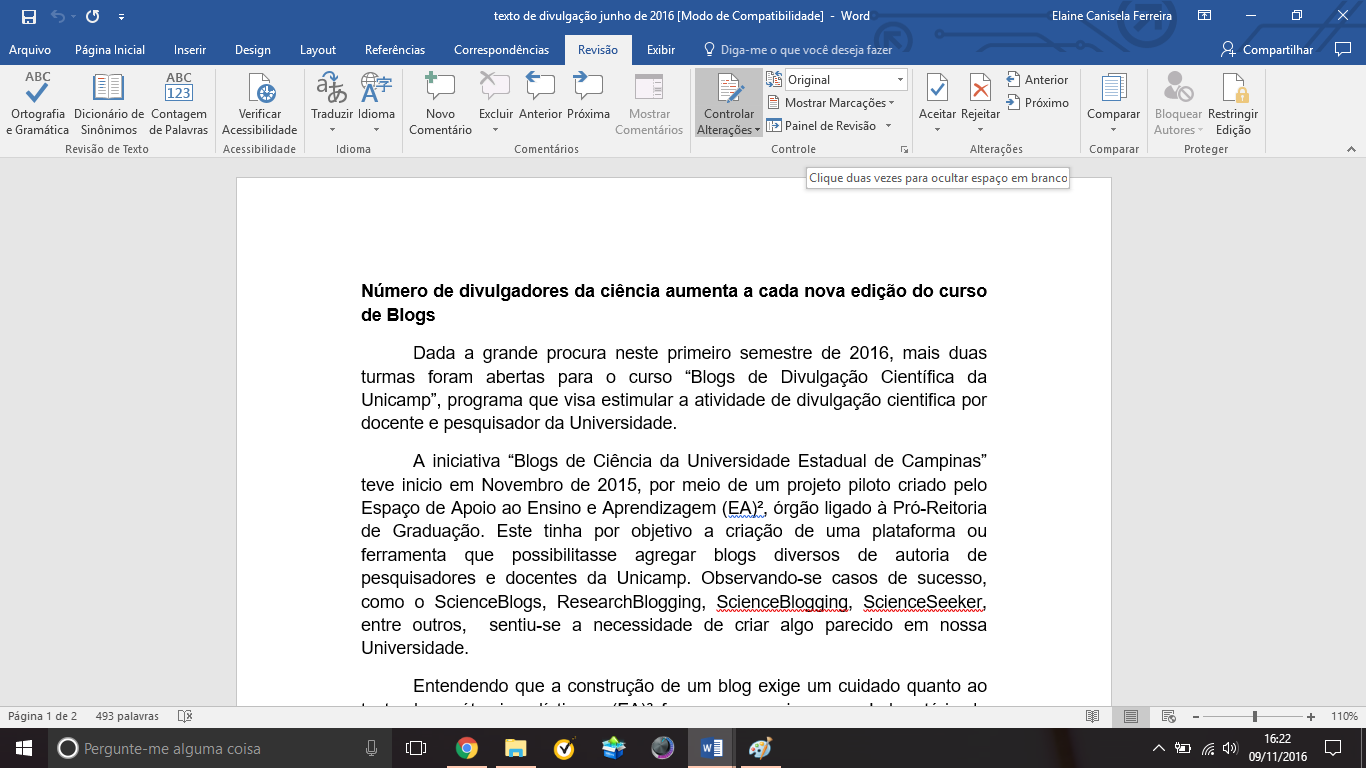
Task: Open Ribbon Display Options button
Action: 1205,16
